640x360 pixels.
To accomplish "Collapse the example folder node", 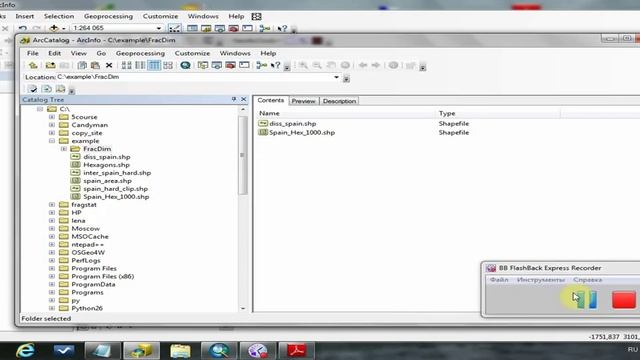I will pos(52,141).
